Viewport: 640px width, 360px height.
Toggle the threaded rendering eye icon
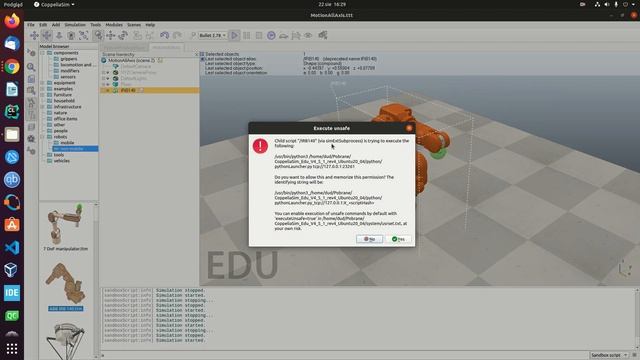click(x=308, y=36)
